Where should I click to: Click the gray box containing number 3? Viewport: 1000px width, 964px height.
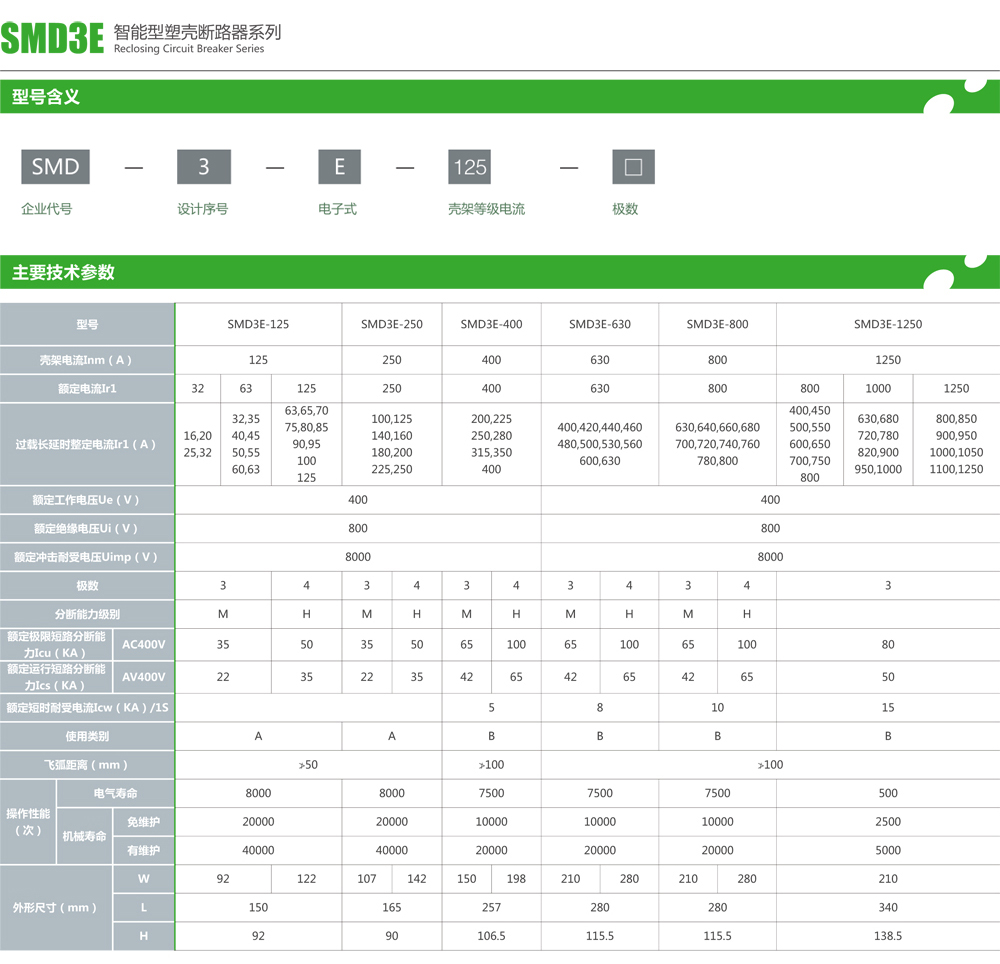point(204,167)
